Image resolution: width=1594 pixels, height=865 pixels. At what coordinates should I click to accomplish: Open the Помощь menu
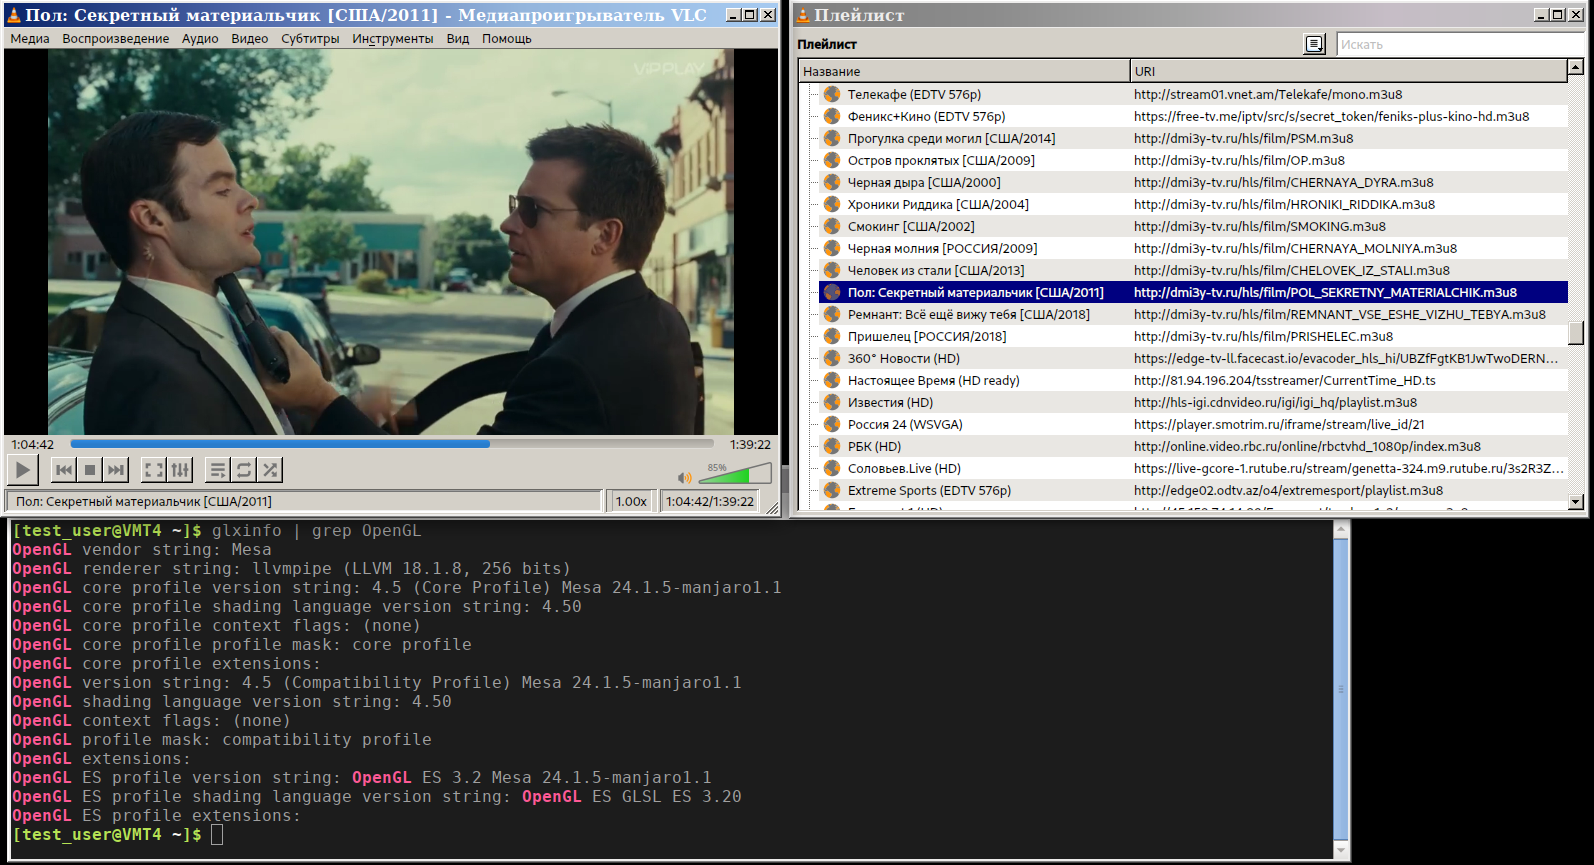pyautogui.click(x=507, y=39)
